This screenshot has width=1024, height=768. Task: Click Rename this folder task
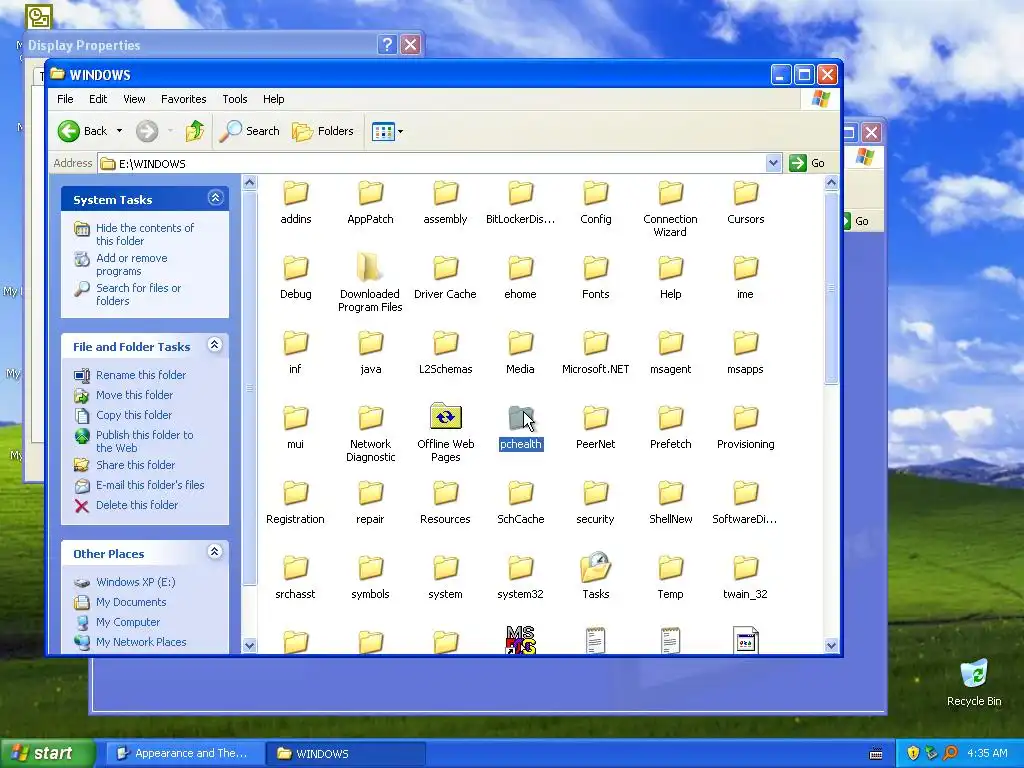pyautogui.click(x=140, y=375)
